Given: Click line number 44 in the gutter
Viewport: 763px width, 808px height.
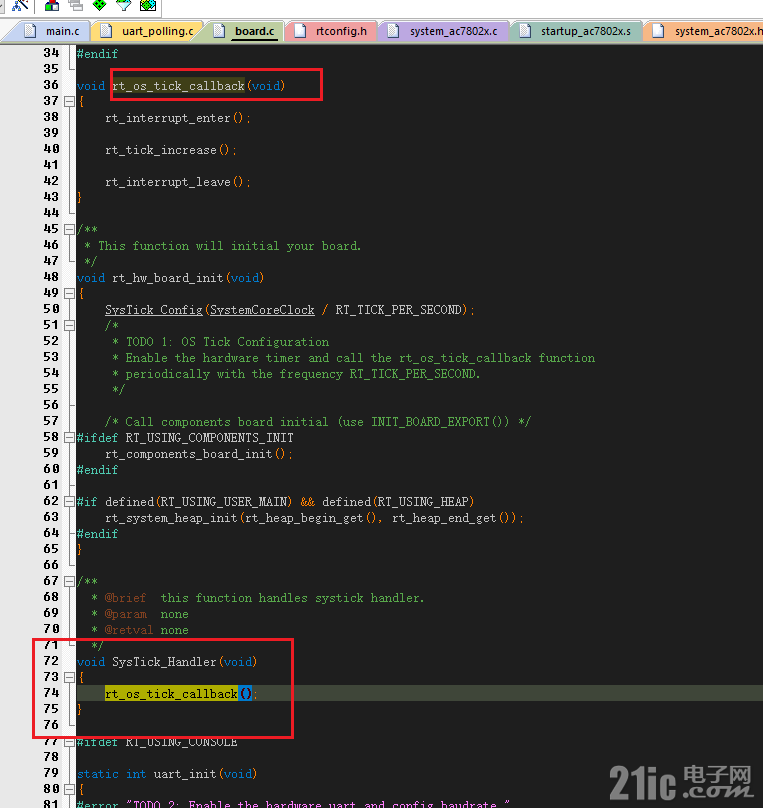Looking at the screenshot, I should coord(51,212).
